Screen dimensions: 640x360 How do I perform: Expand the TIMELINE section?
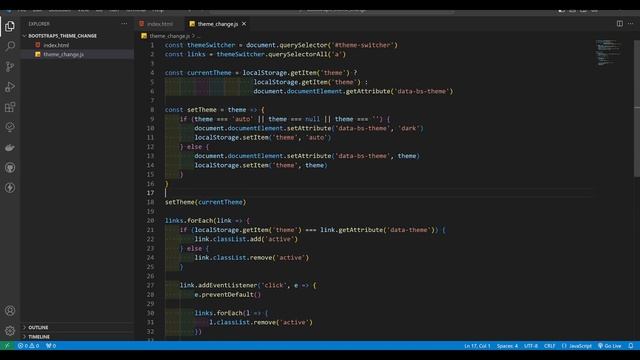click(x=39, y=337)
